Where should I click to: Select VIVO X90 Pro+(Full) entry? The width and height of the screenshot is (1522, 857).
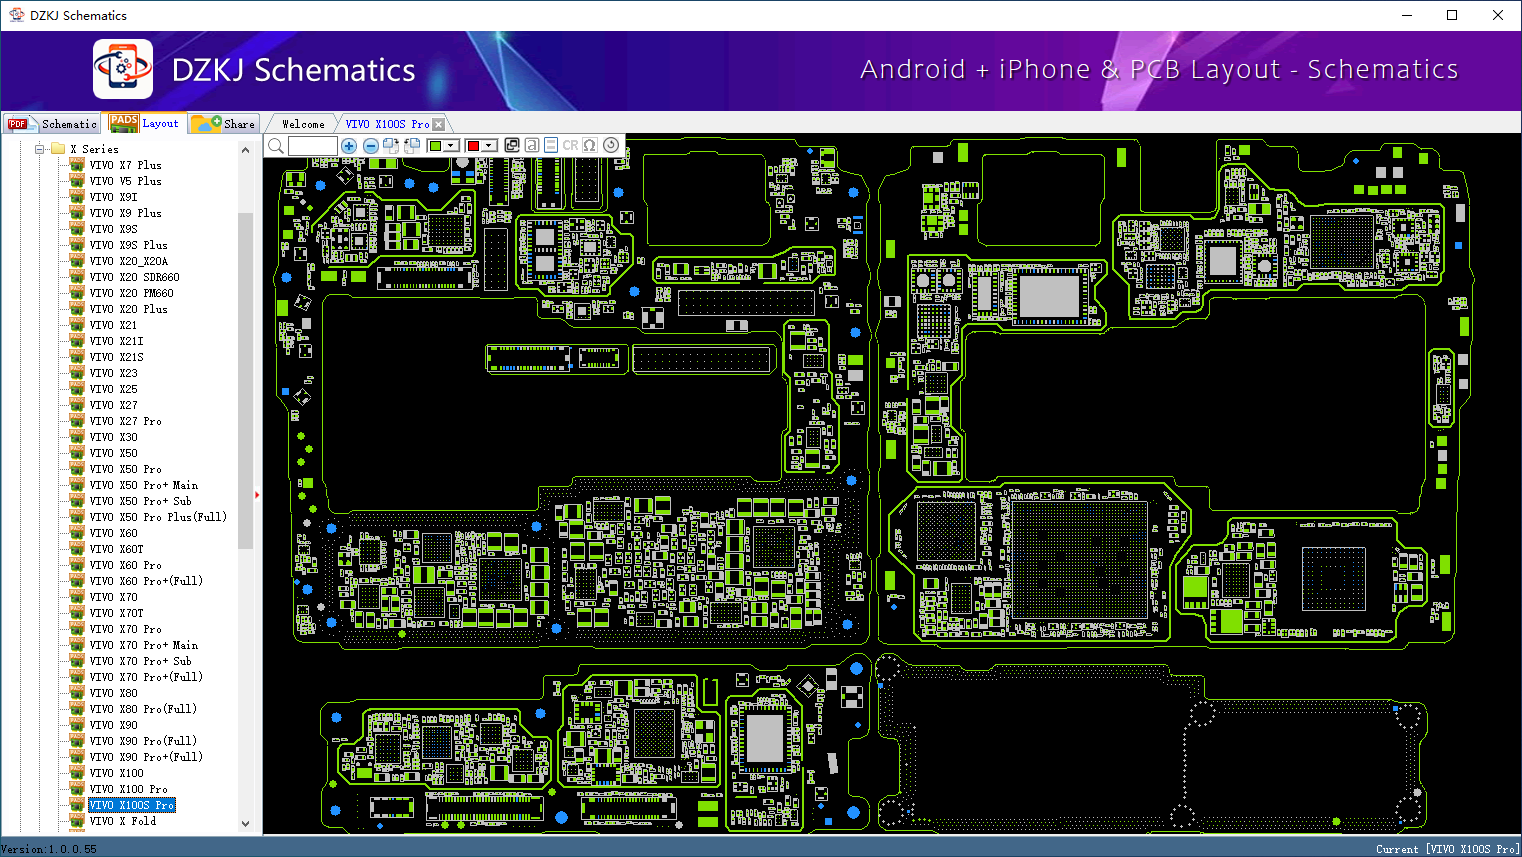(x=146, y=757)
